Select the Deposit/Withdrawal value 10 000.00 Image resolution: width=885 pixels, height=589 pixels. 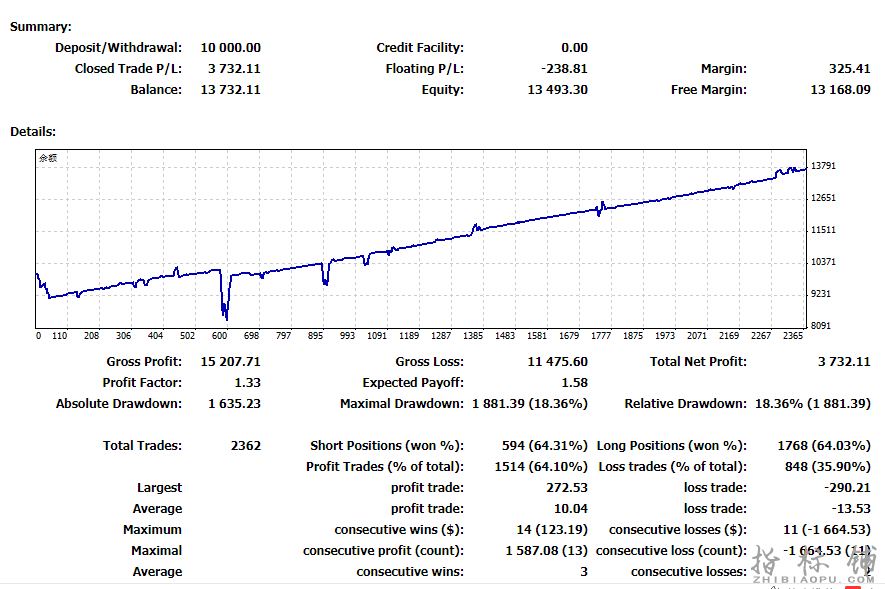tap(230, 47)
